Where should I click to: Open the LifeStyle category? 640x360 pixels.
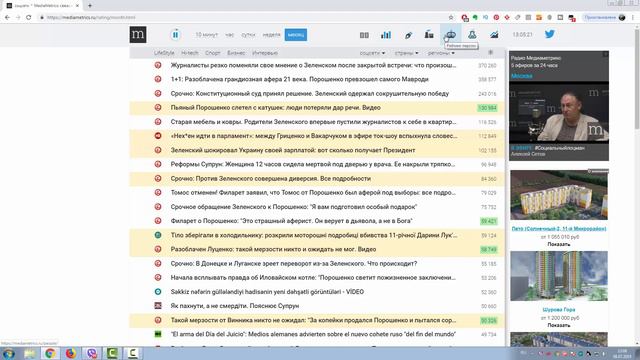click(x=164, y=53)
